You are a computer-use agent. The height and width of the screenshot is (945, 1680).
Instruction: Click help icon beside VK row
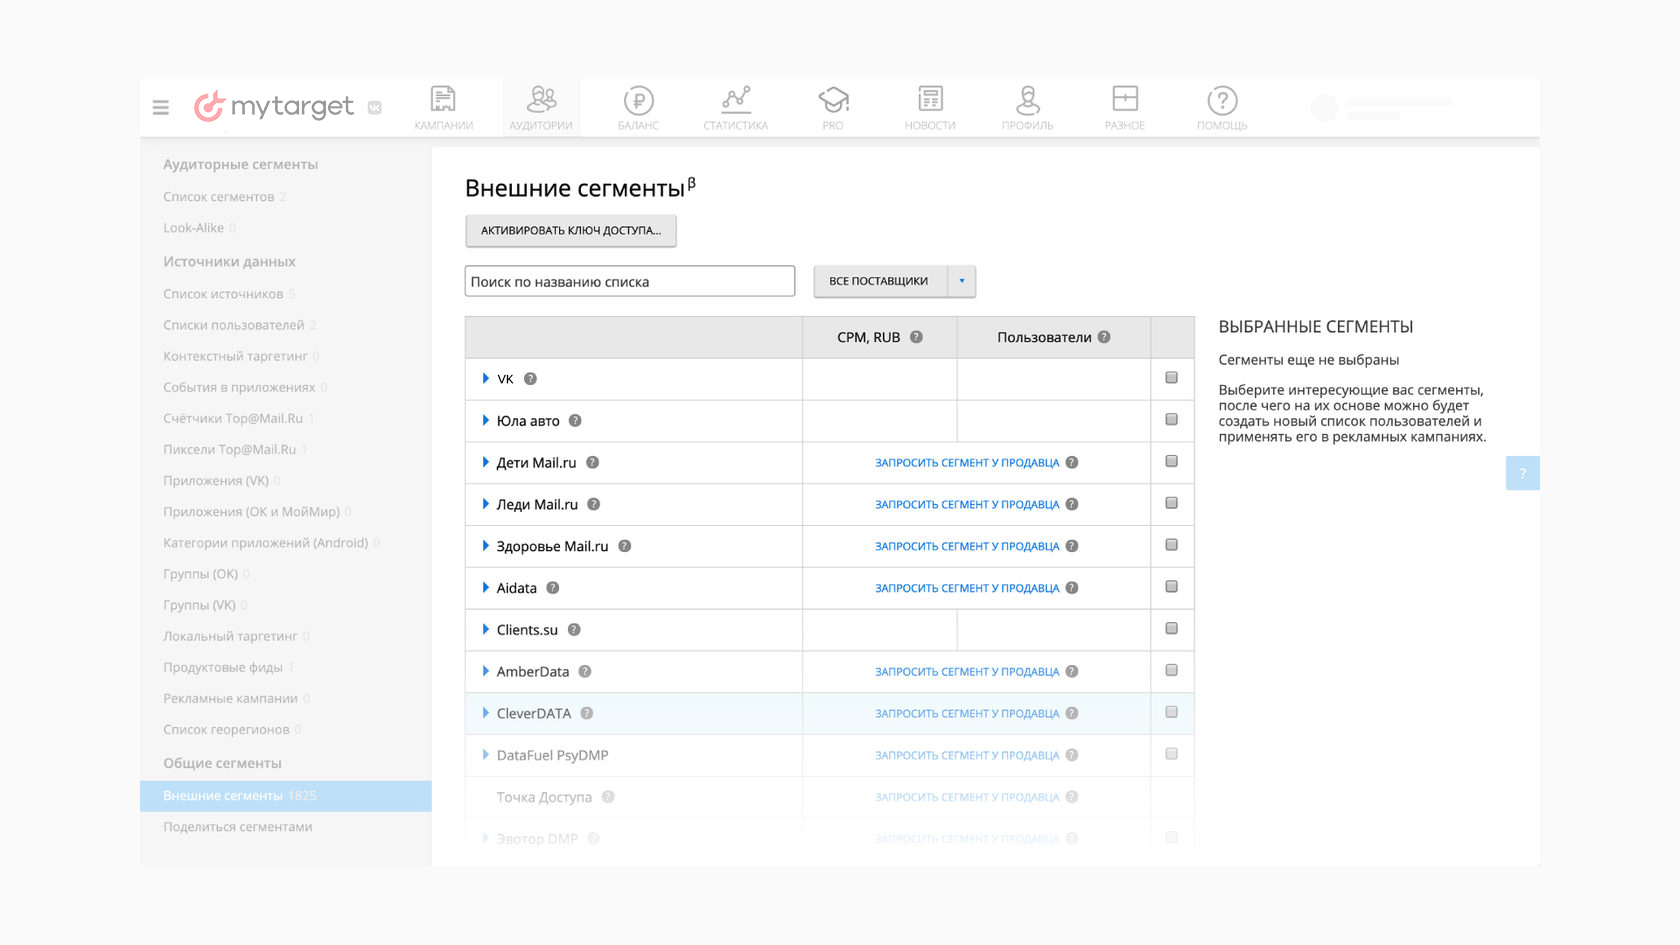(x=531, y=379)
